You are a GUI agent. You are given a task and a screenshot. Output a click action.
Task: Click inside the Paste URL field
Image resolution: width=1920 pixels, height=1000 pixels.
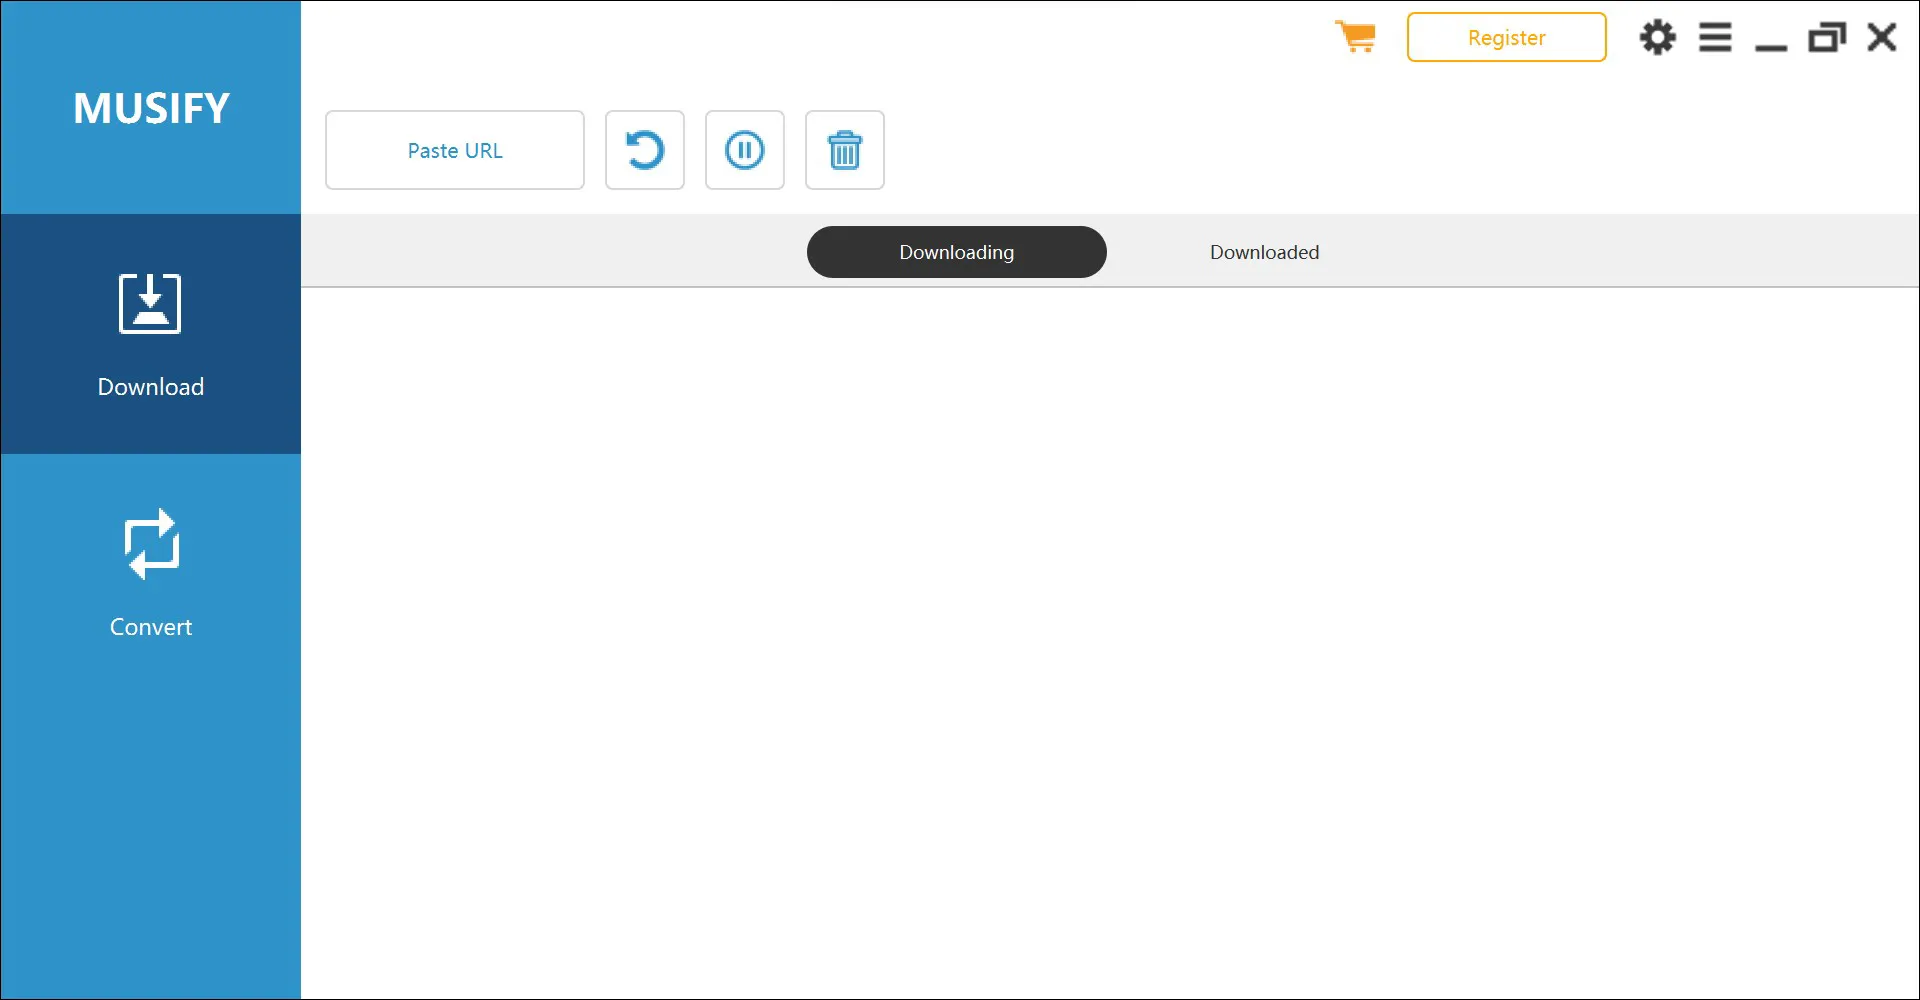455,150
